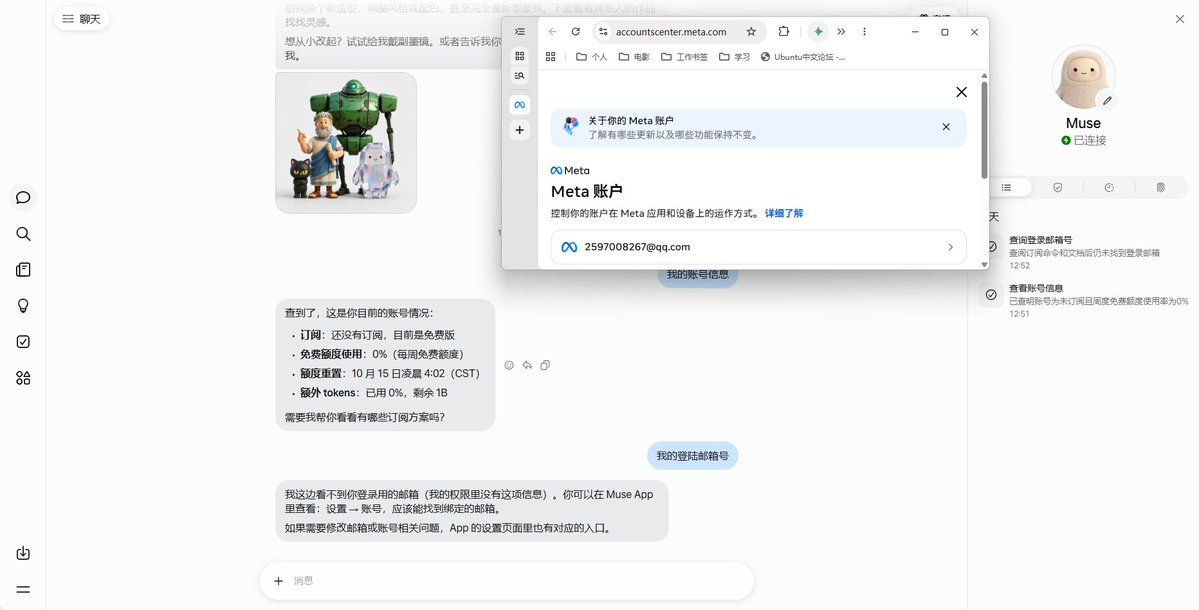This screenshot has width=1199, height=610.
Task: Open the 工作书签 bookmarks folder
Action: 684,57
